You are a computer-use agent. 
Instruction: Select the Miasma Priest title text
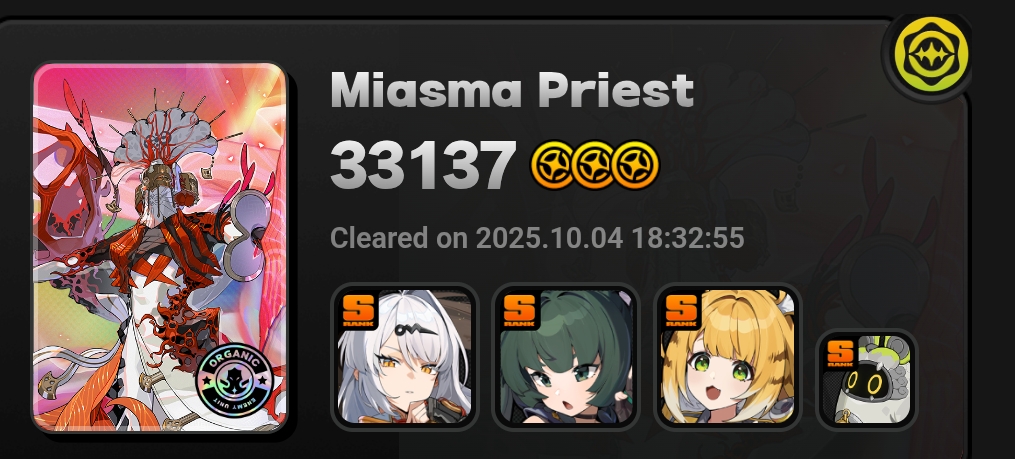pos(512,89)
